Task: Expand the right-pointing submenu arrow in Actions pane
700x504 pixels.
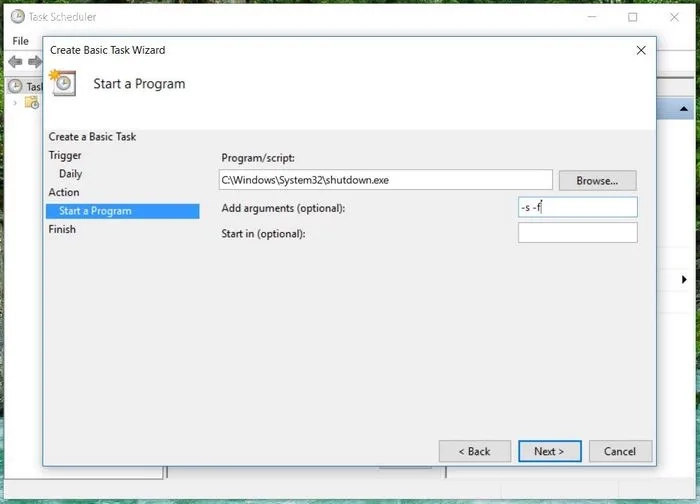Action: (x=684, y=280)
